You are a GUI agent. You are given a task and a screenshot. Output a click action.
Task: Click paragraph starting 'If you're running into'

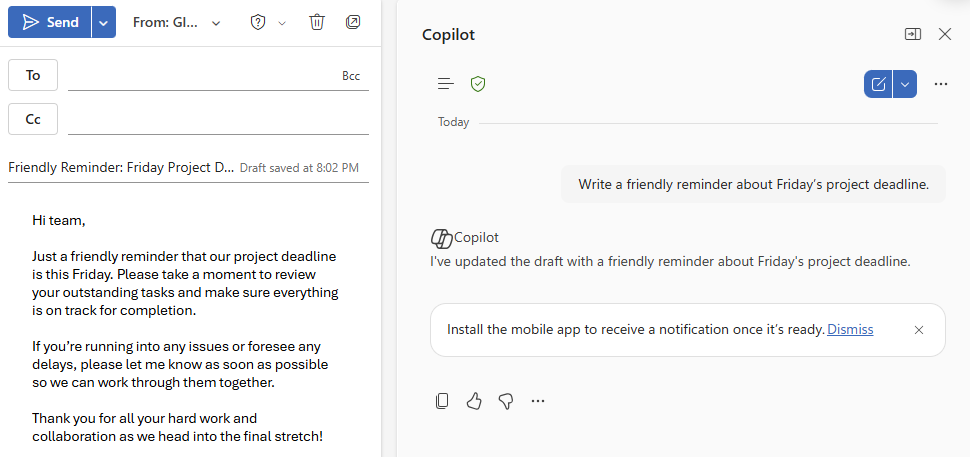pos(180,365)
